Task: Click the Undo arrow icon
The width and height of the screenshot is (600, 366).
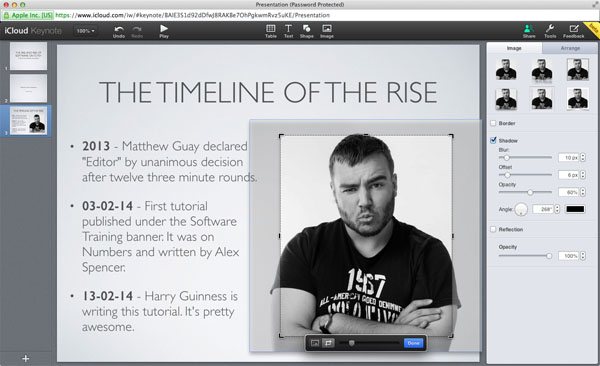Action: [x=119, y=29]
